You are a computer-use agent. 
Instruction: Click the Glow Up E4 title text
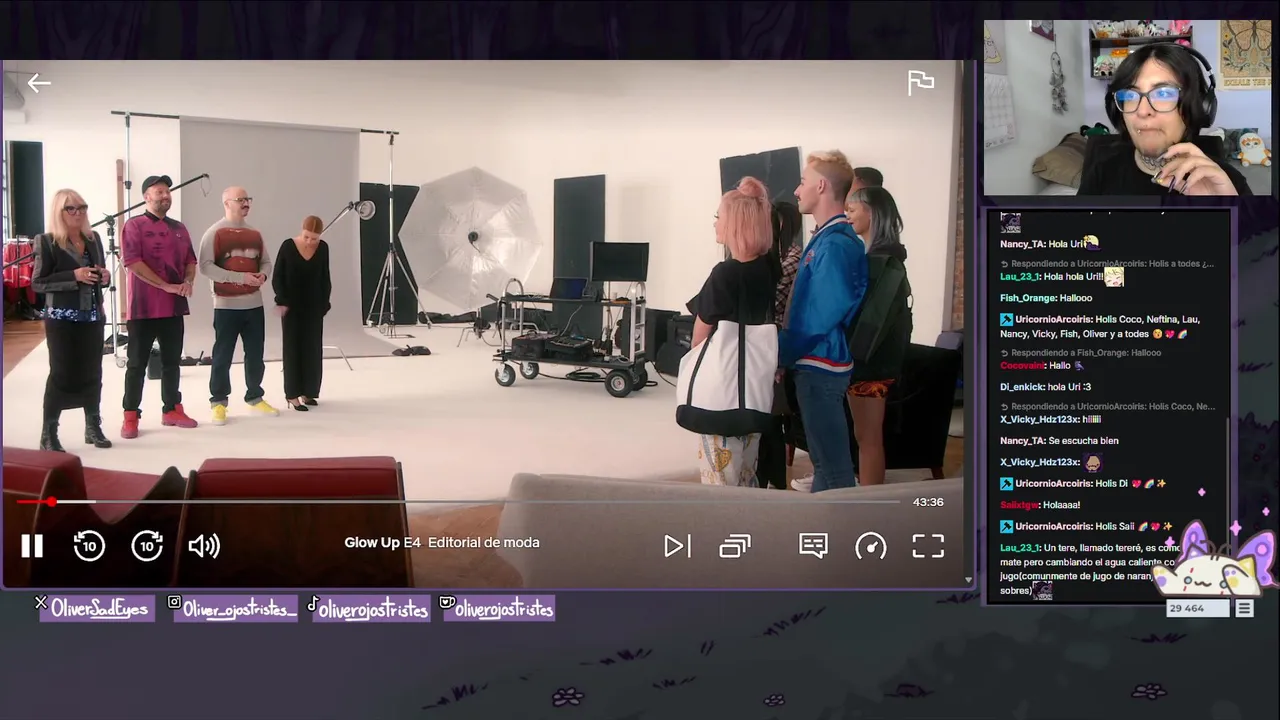(442, 543)
